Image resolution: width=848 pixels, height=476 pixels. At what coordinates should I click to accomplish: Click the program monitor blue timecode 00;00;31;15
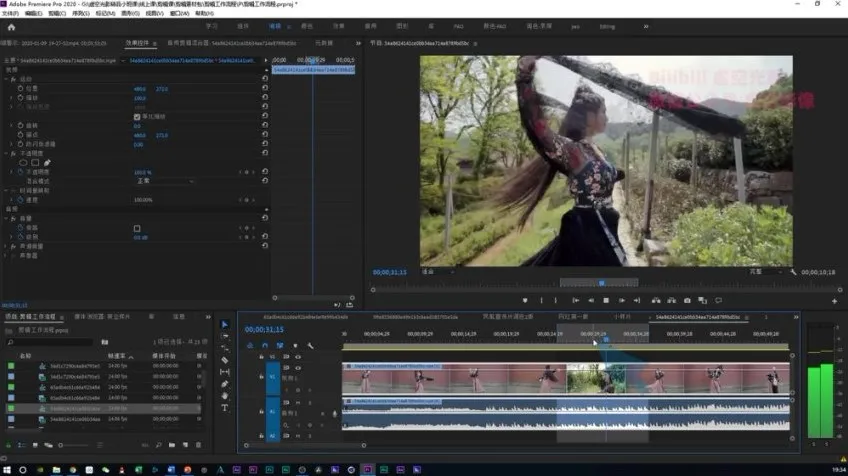[x=392, y=271]
